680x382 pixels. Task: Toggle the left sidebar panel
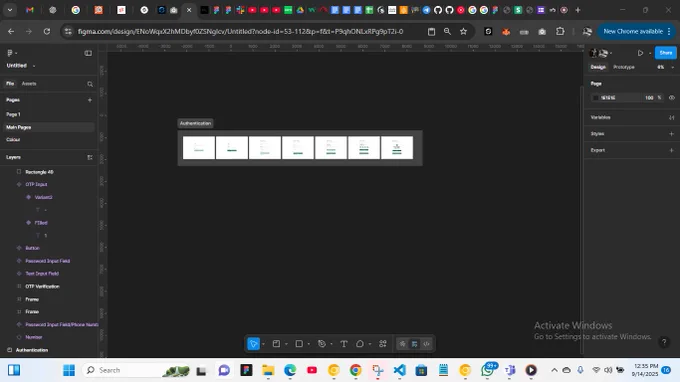tap(88, 53)
